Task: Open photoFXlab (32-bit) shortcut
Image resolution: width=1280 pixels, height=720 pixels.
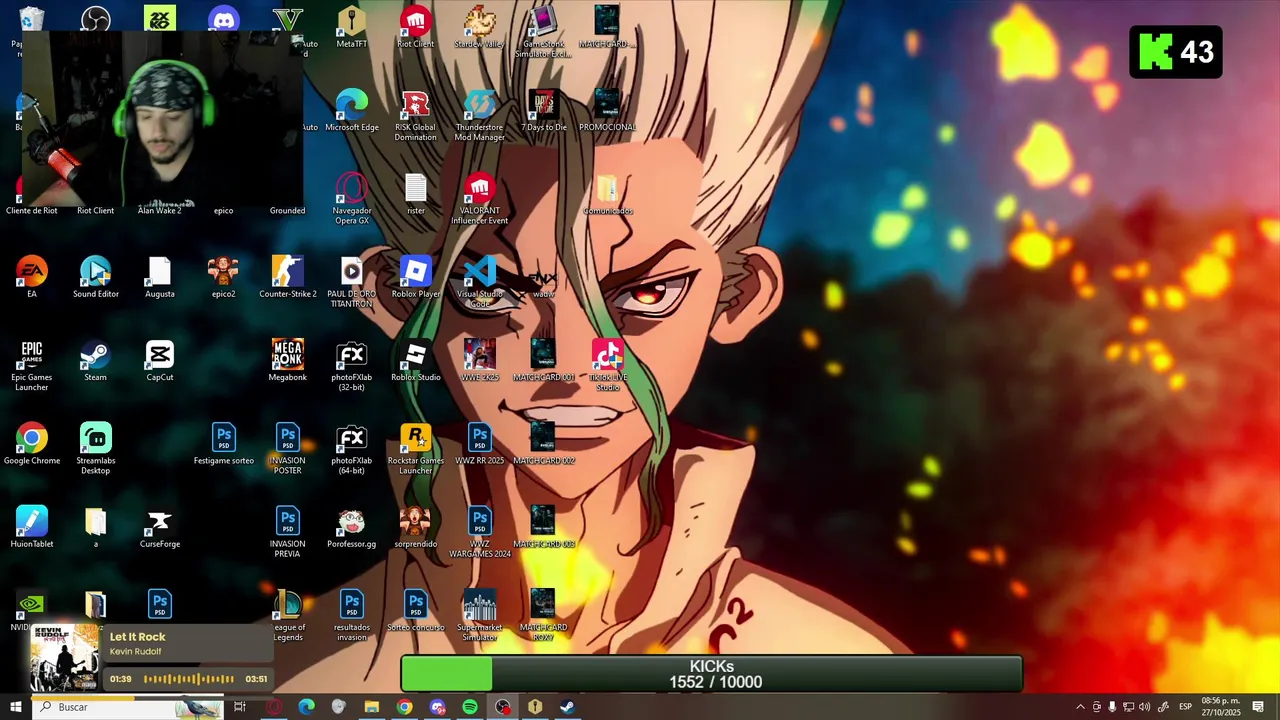Action: (x=352, y=365)
